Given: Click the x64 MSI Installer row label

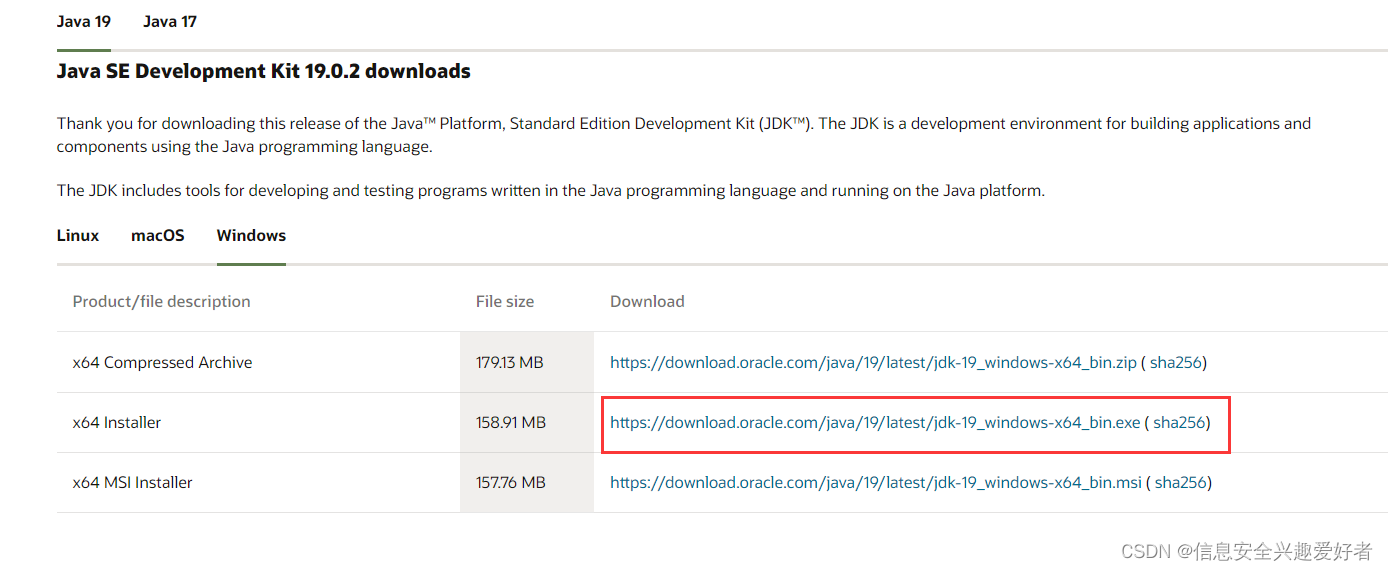Looking at the screenshot, I should click(133, 482).
